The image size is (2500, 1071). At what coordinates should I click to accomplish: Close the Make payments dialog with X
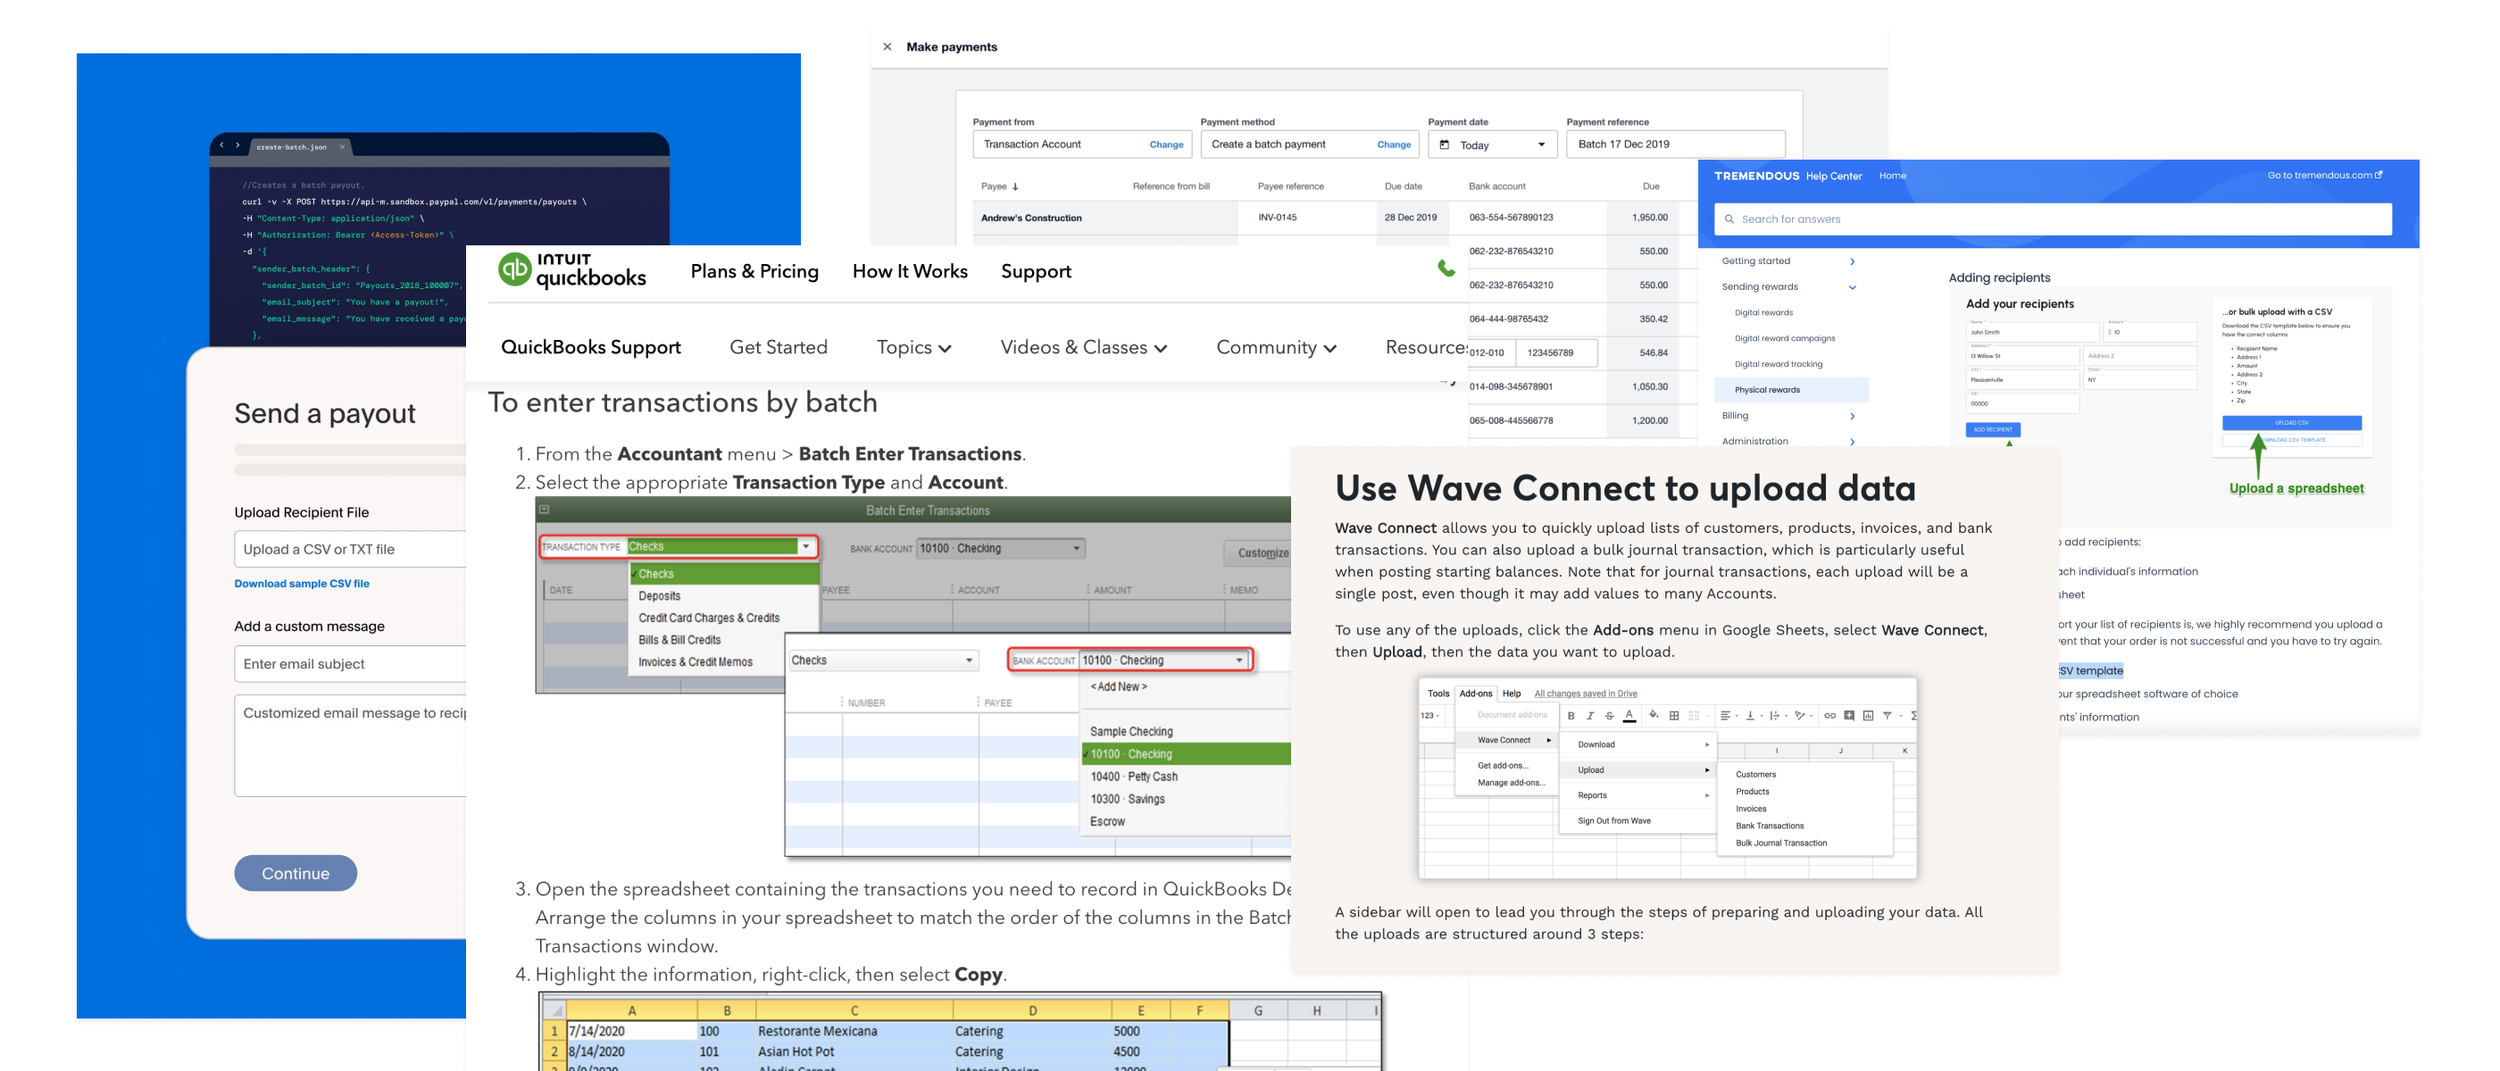(887, 47)
